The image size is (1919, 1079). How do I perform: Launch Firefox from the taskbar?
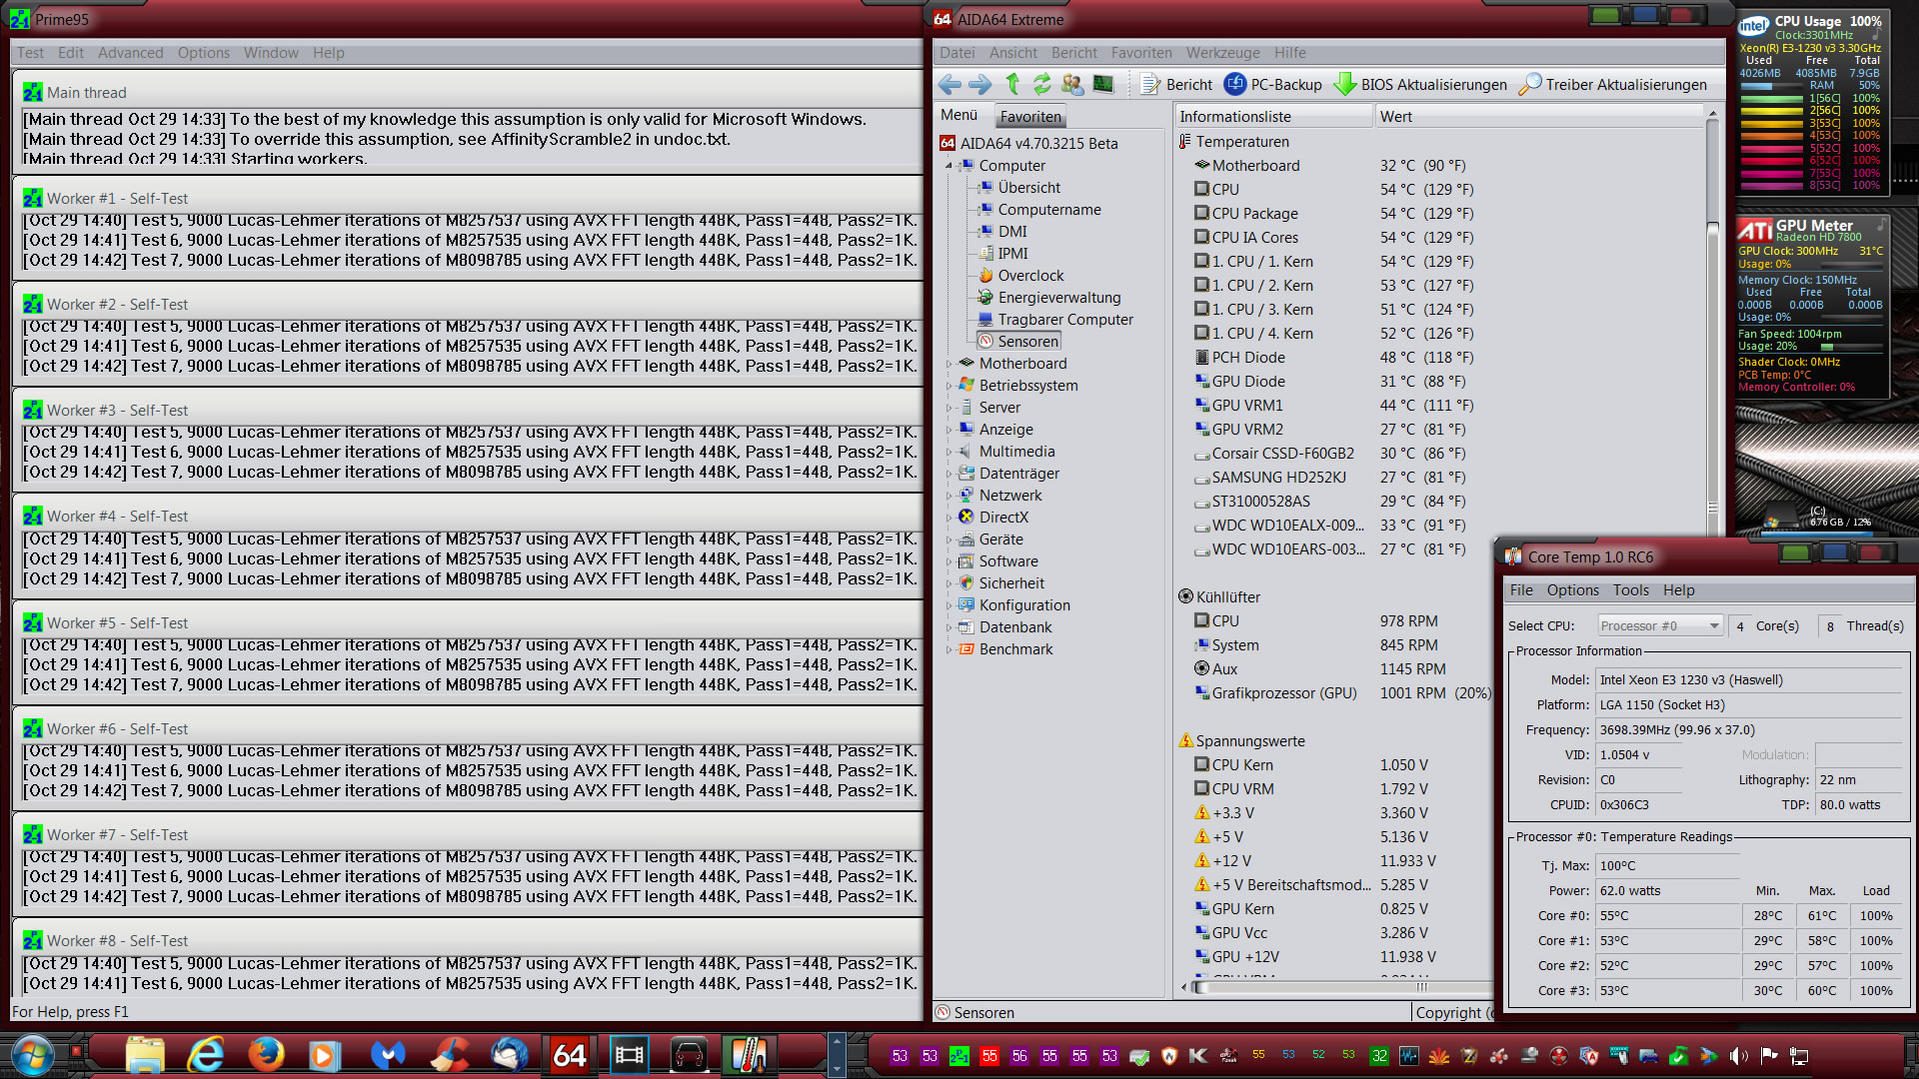pyautogui.click(x=266, y=1055)
